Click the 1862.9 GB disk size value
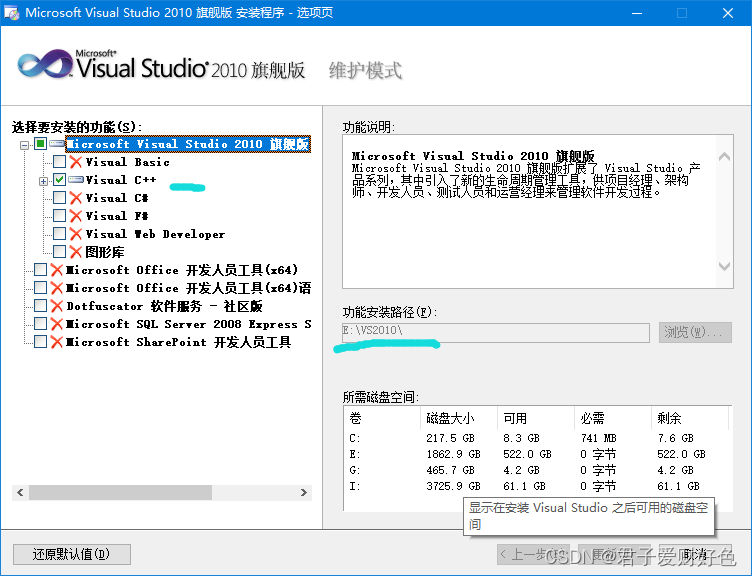The image size is (752, 576). (x=453, y=454)
